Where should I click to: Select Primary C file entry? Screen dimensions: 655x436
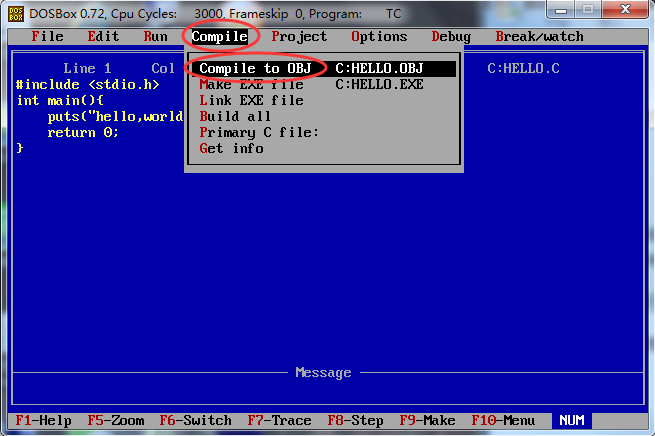tap(324, 132)
